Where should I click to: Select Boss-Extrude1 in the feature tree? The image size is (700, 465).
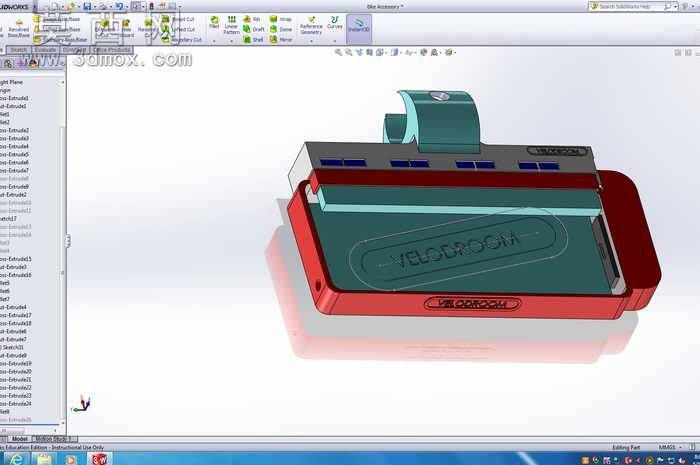pyautogui.click(x=14, y=98)
